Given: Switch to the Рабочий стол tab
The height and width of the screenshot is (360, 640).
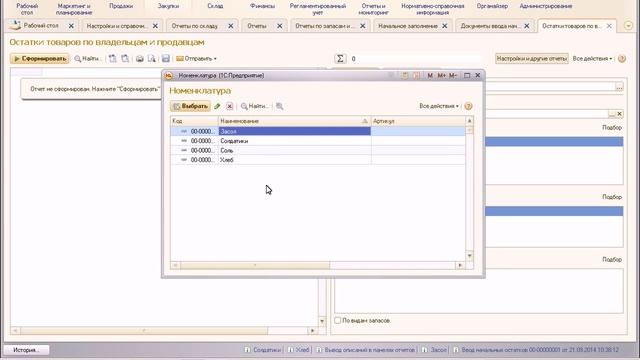Looking at the screenshot, I should pos(41,26).
